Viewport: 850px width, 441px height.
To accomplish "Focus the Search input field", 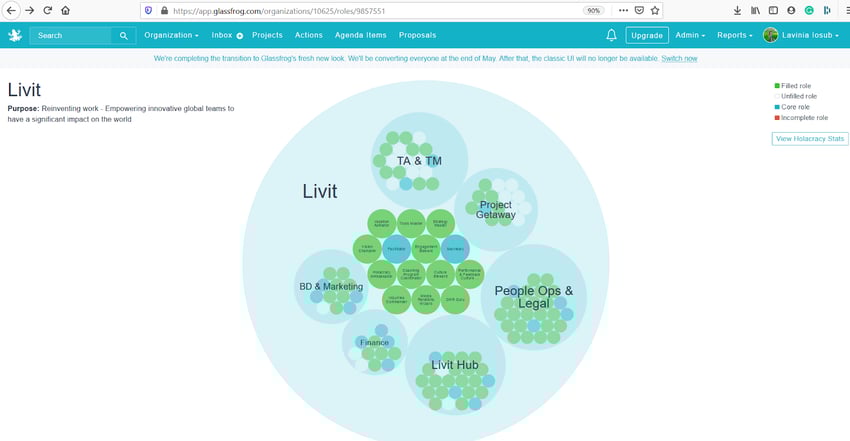I will (x=70, y=36).
